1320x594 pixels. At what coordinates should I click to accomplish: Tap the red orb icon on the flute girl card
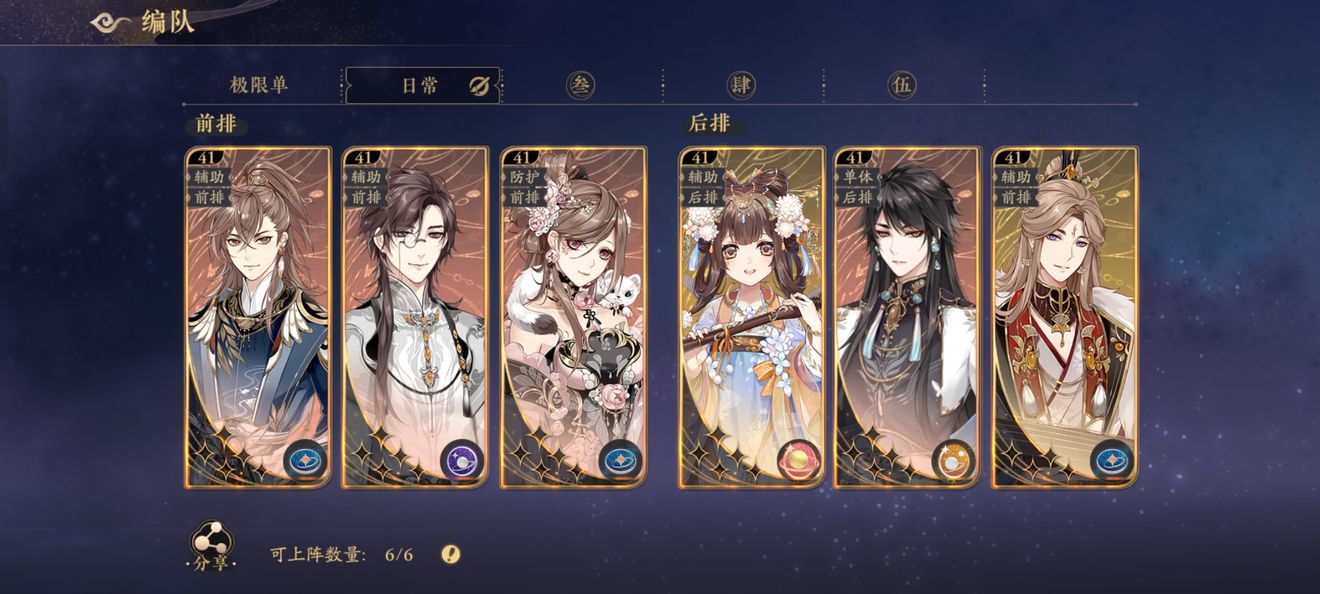click(797, 459)
